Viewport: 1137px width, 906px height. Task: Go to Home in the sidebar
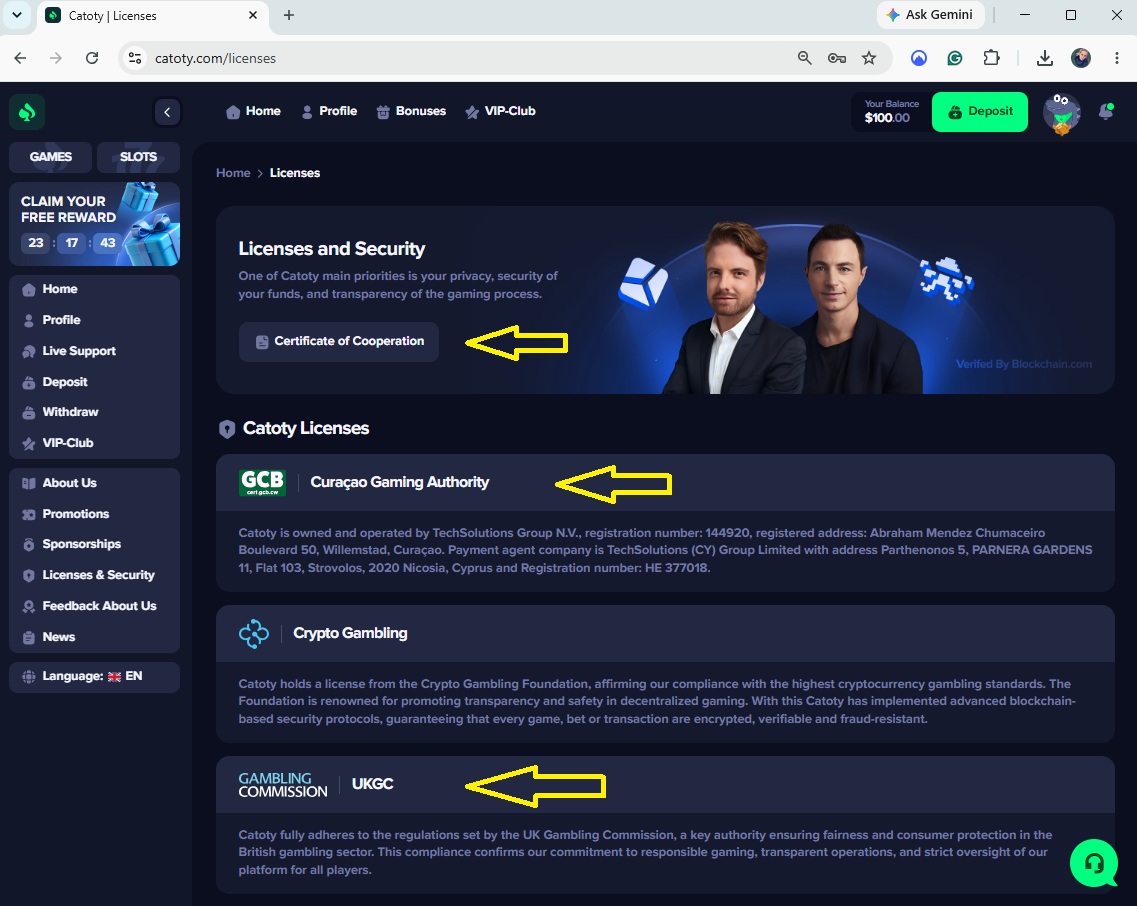94,289
